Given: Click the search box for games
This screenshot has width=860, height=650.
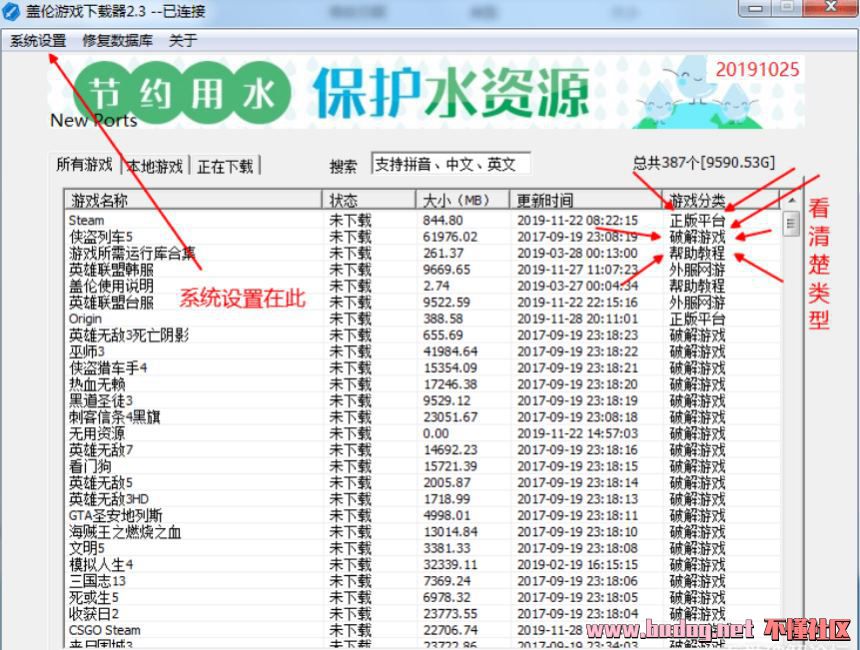Looking at the screenshot, I should (451, 164).
